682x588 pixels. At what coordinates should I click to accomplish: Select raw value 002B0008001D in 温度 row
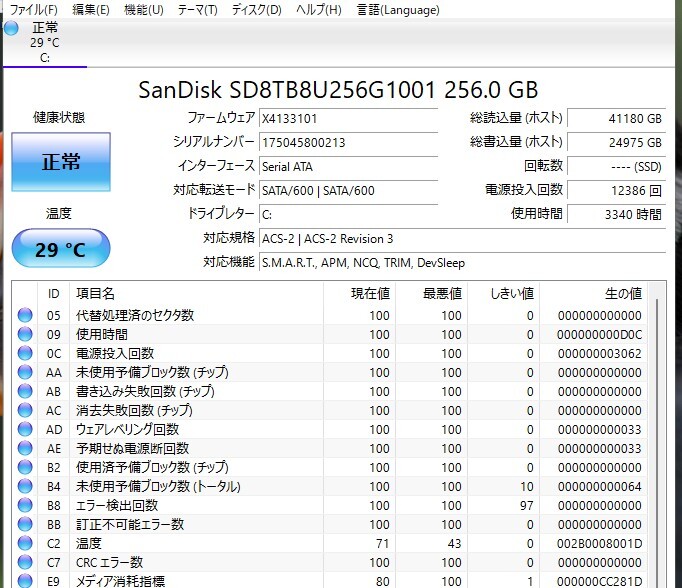[599, 544]
